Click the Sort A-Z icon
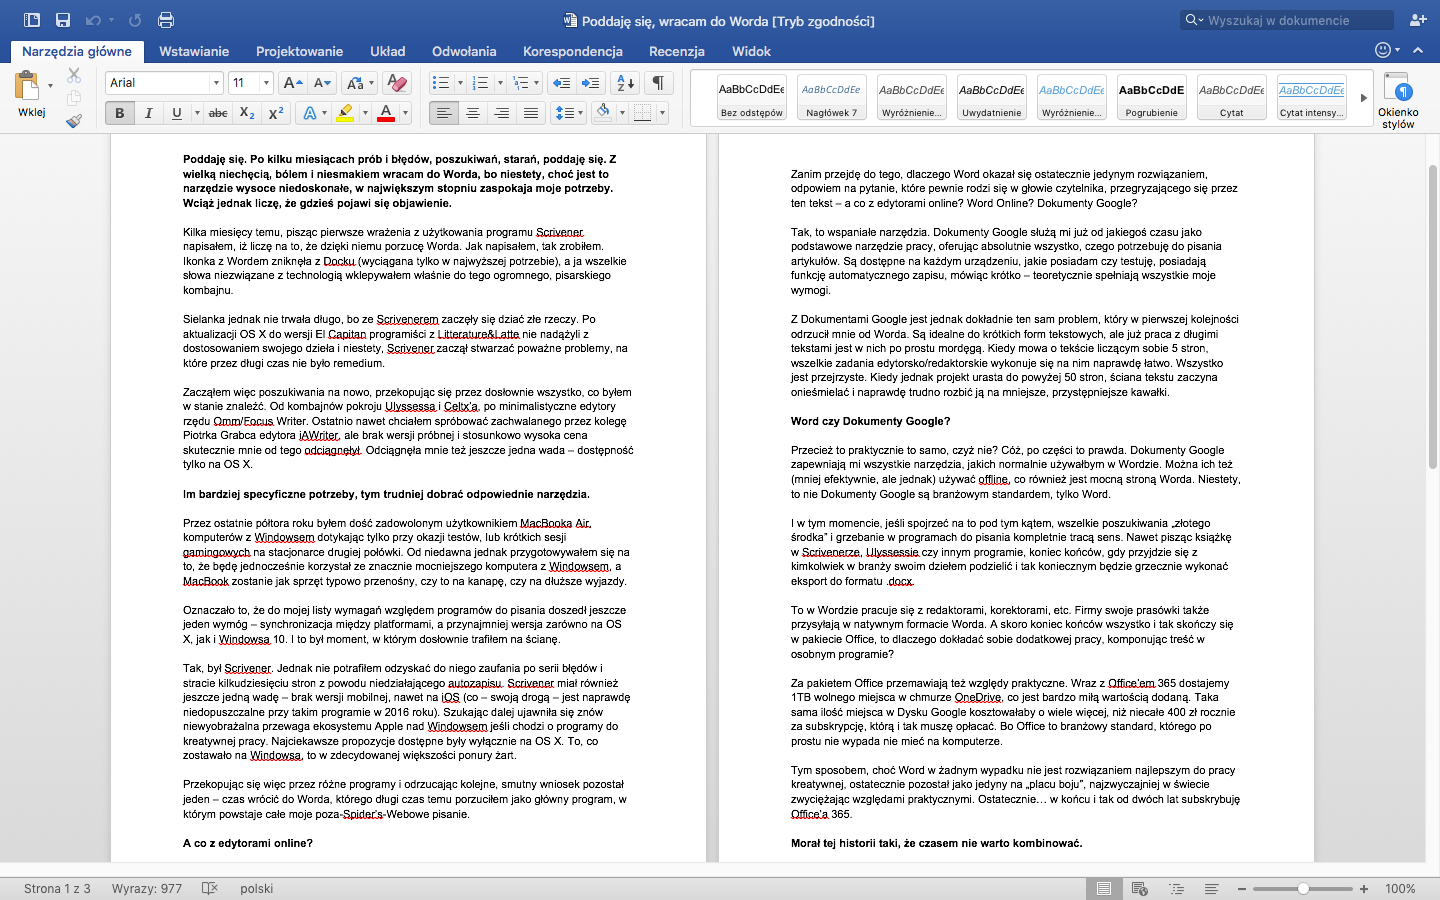Viewport: 1440px width, 900px height. [x=625, y=83]
